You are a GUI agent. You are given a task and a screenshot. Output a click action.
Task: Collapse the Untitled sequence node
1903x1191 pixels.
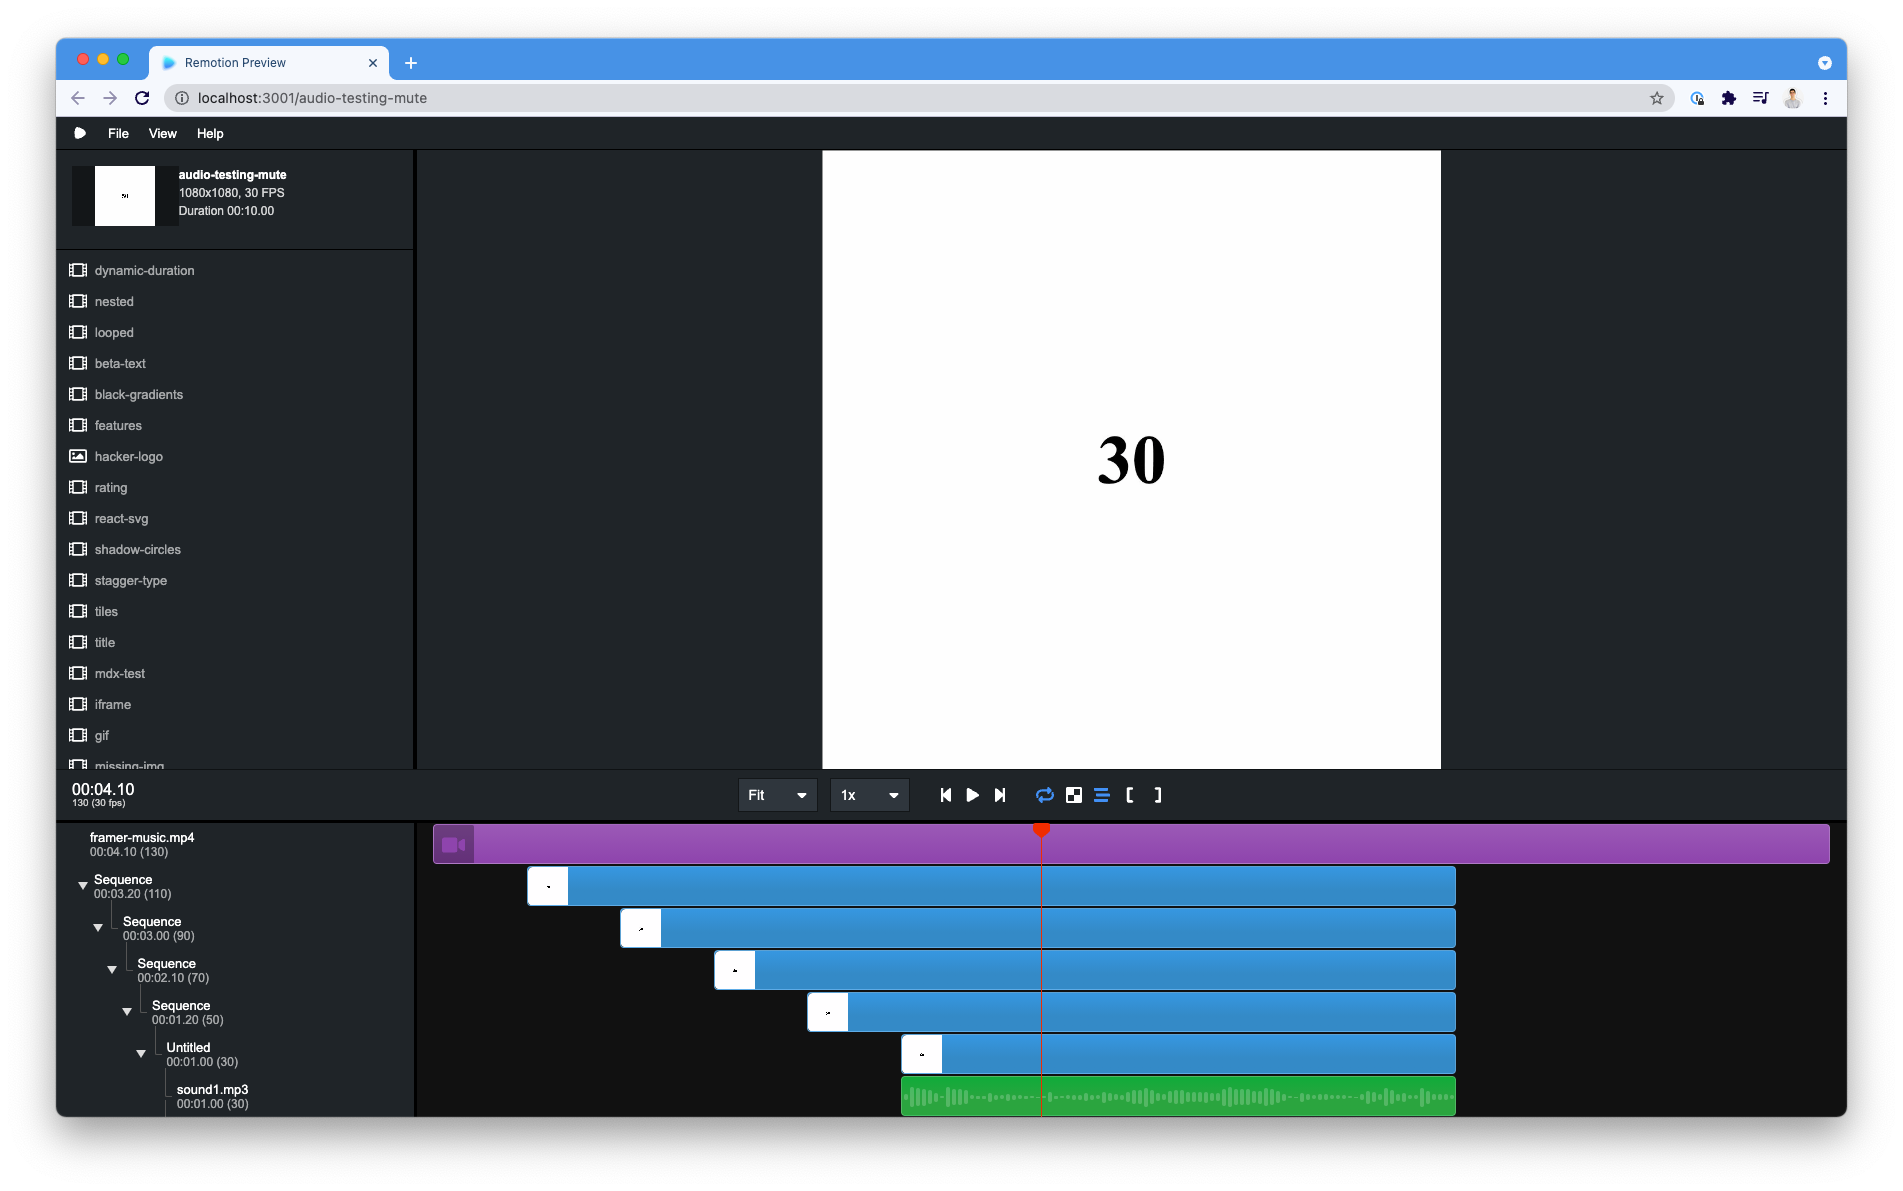click(x=140, y=1053)
